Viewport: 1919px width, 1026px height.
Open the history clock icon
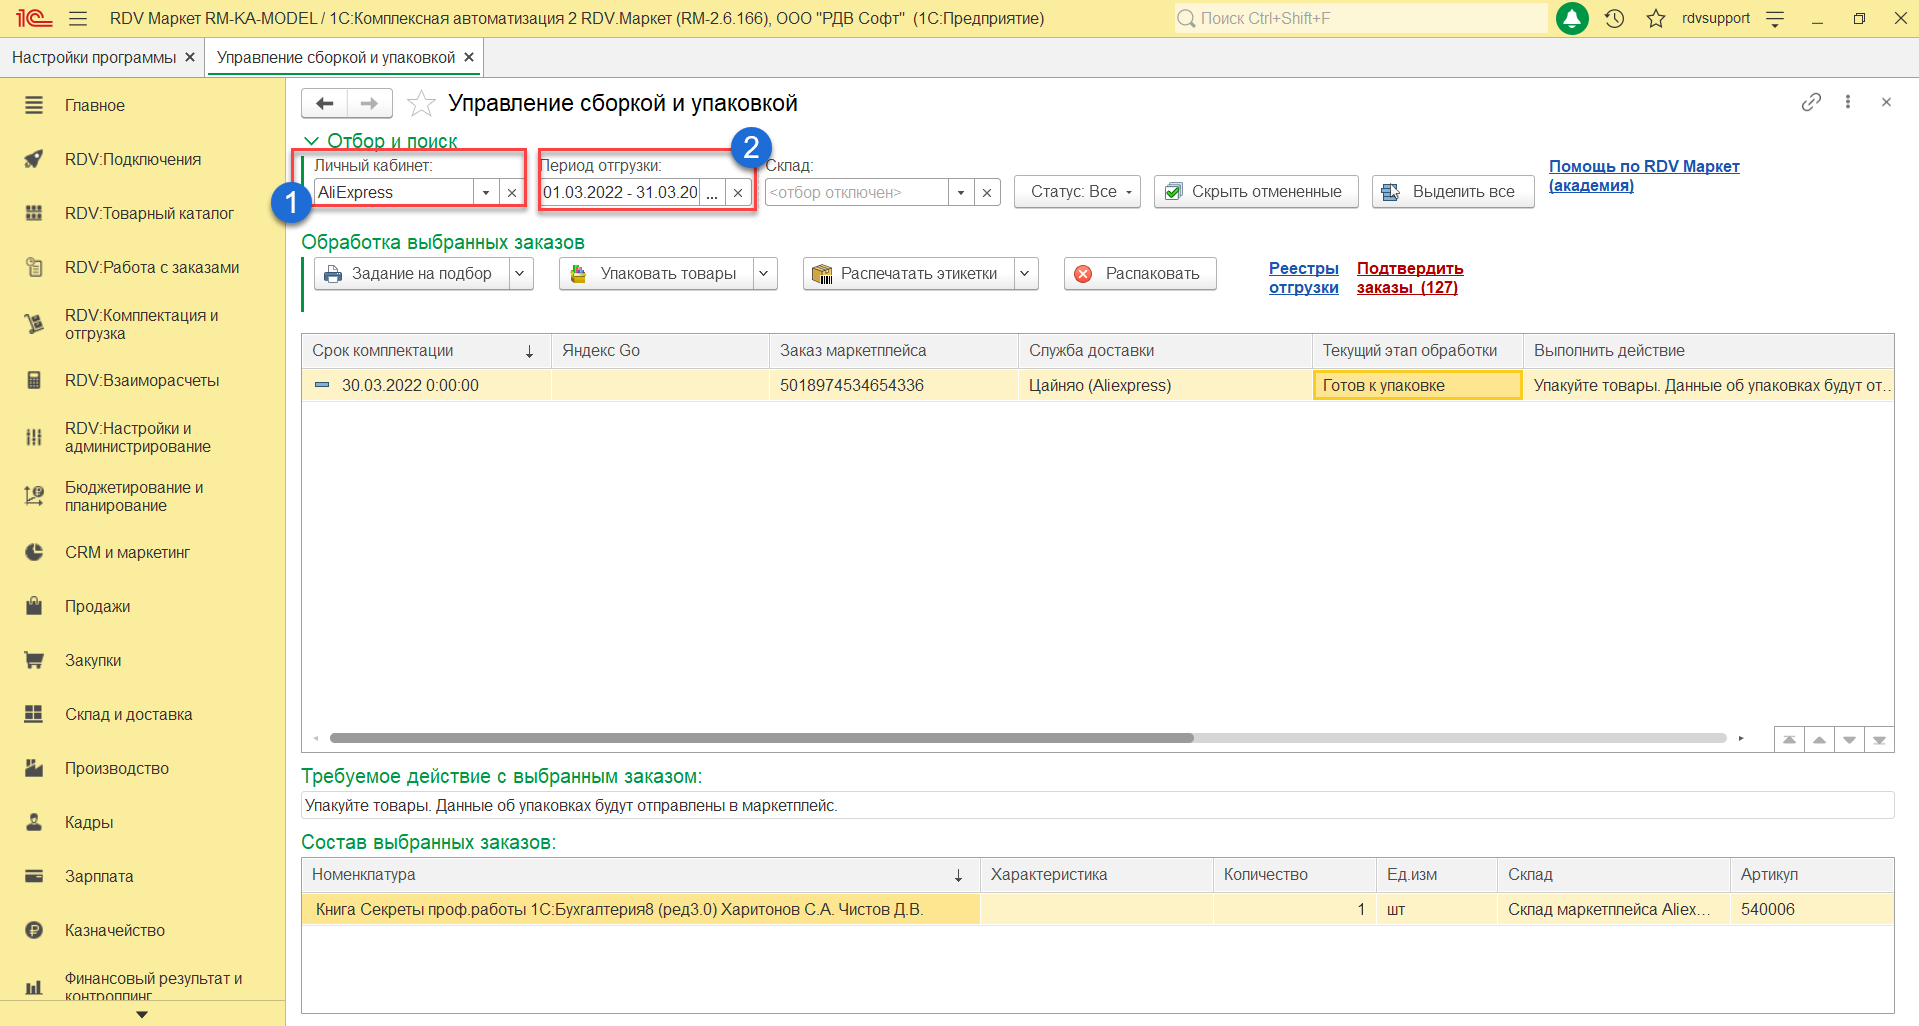tap(1614, 18)
